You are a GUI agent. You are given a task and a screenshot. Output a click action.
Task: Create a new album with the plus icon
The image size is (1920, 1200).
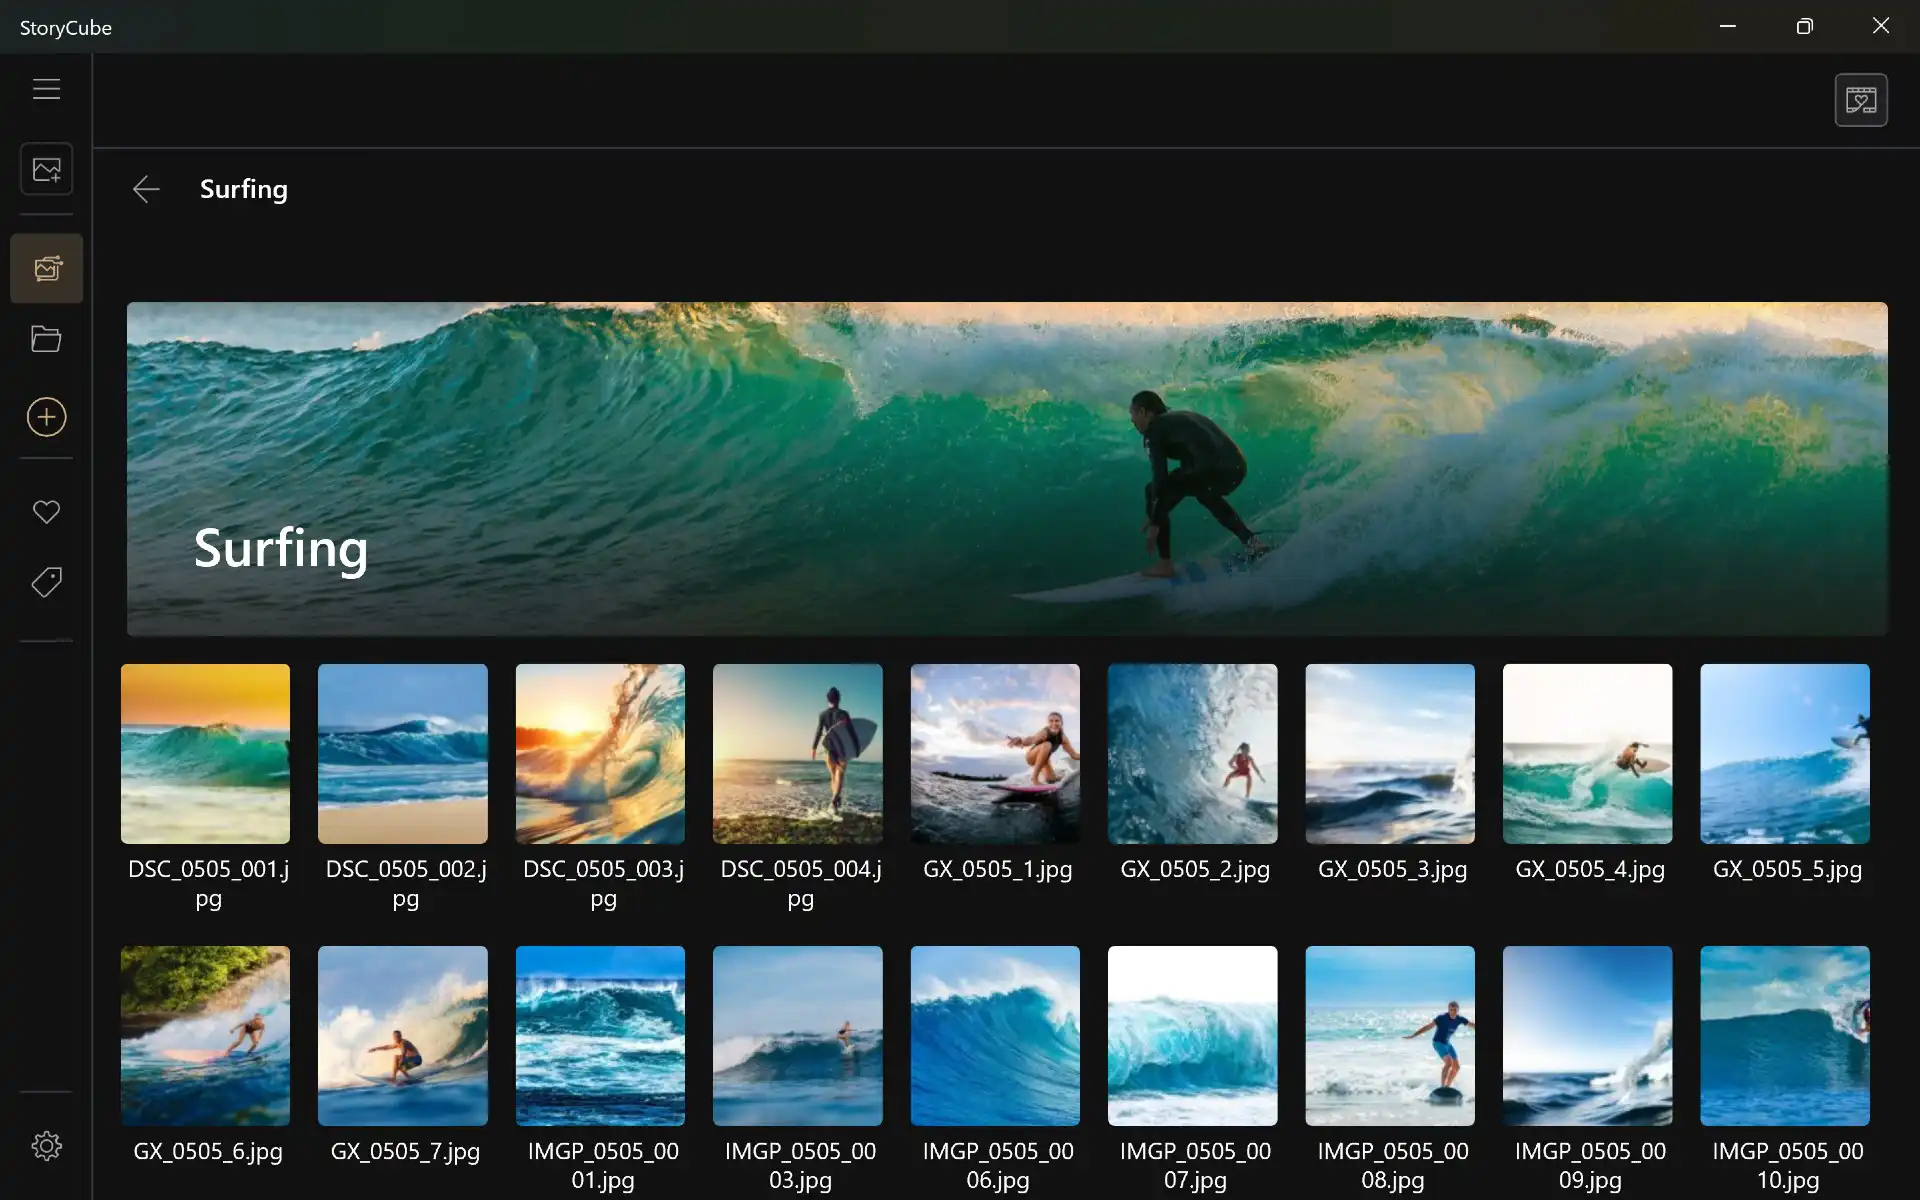tap(46, 417)
